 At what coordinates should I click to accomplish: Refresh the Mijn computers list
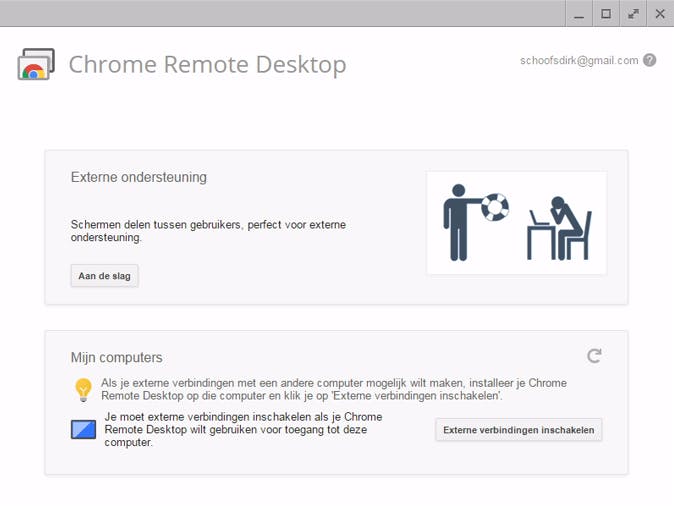click(x=594, y=356)
